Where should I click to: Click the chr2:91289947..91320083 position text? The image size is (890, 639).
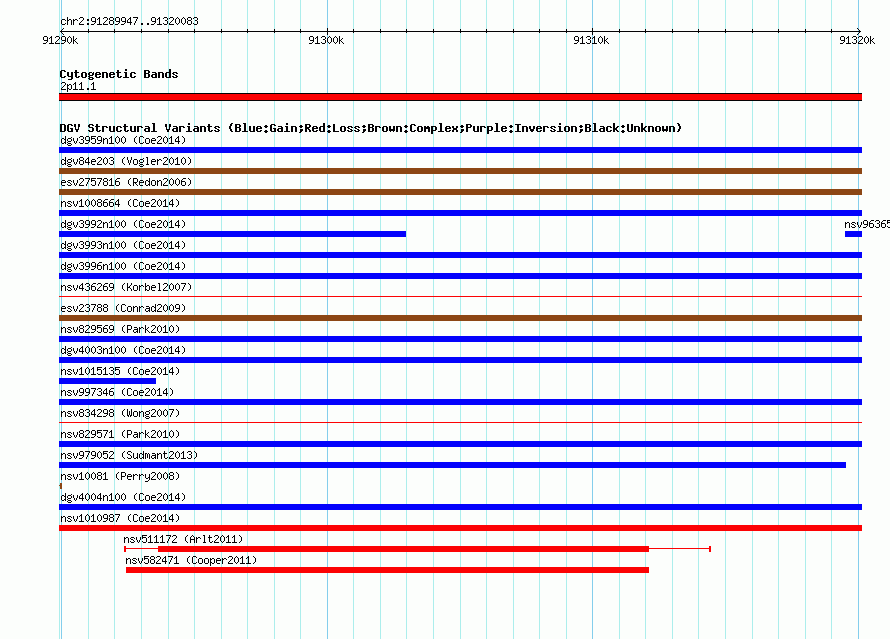click(129, 22)
